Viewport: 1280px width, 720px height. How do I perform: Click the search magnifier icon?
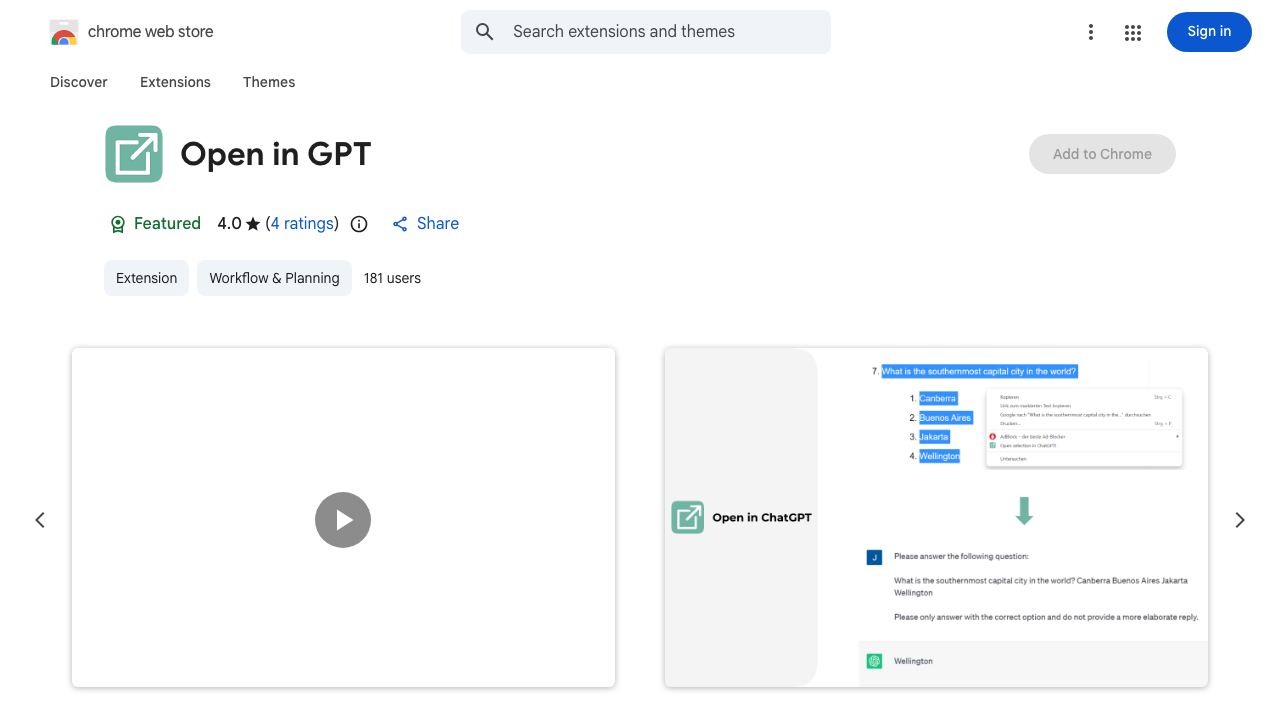(485, 32)
